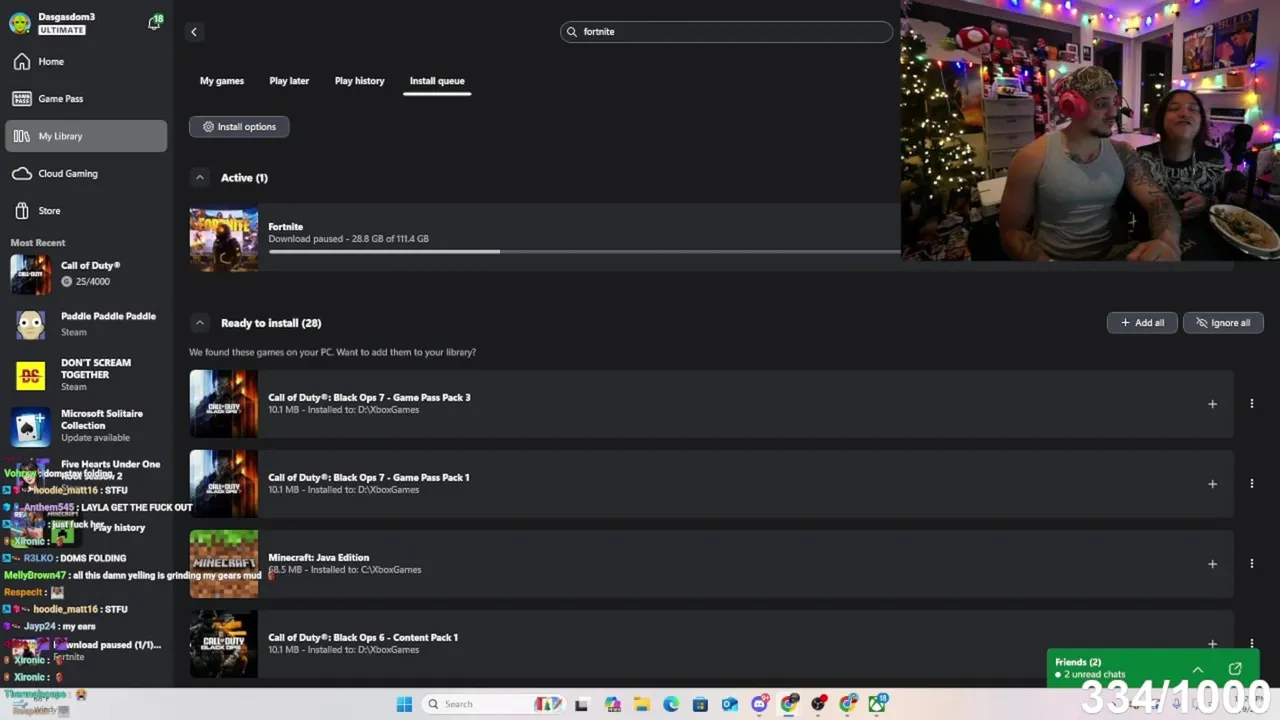This screenshot has height=720, width=1280.
Task: Switch to the Play history tab
Action: point(359,81)
